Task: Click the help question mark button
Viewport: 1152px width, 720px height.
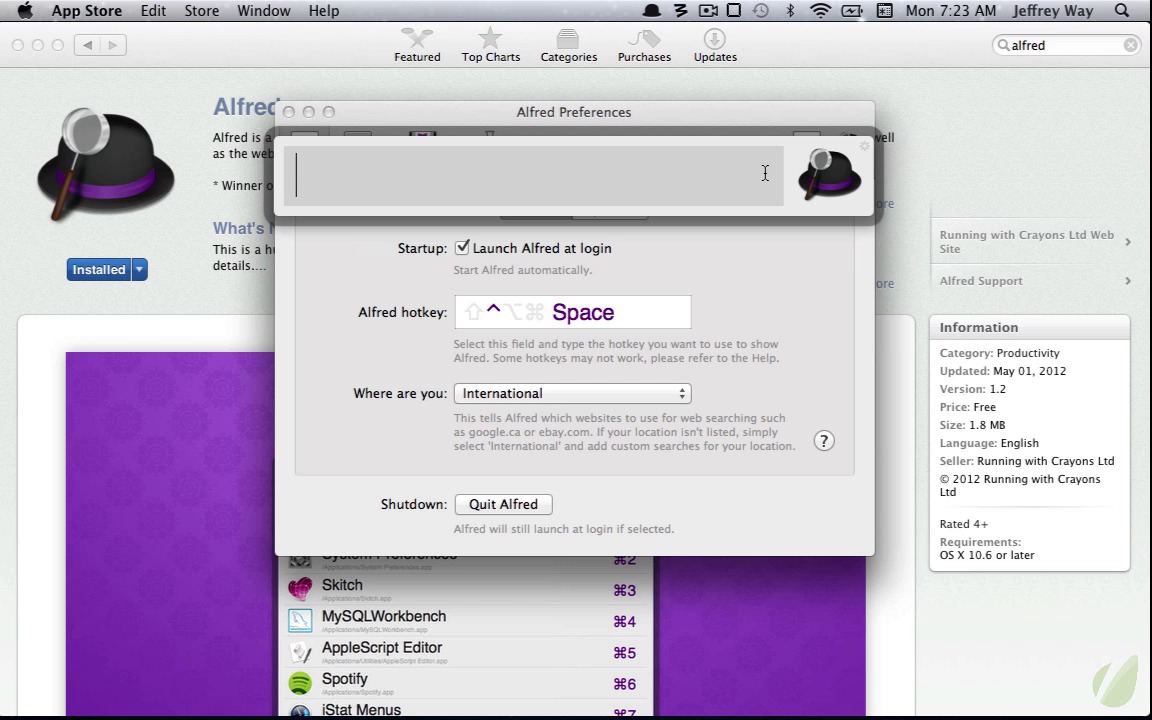Action: [x=824, y=441]
